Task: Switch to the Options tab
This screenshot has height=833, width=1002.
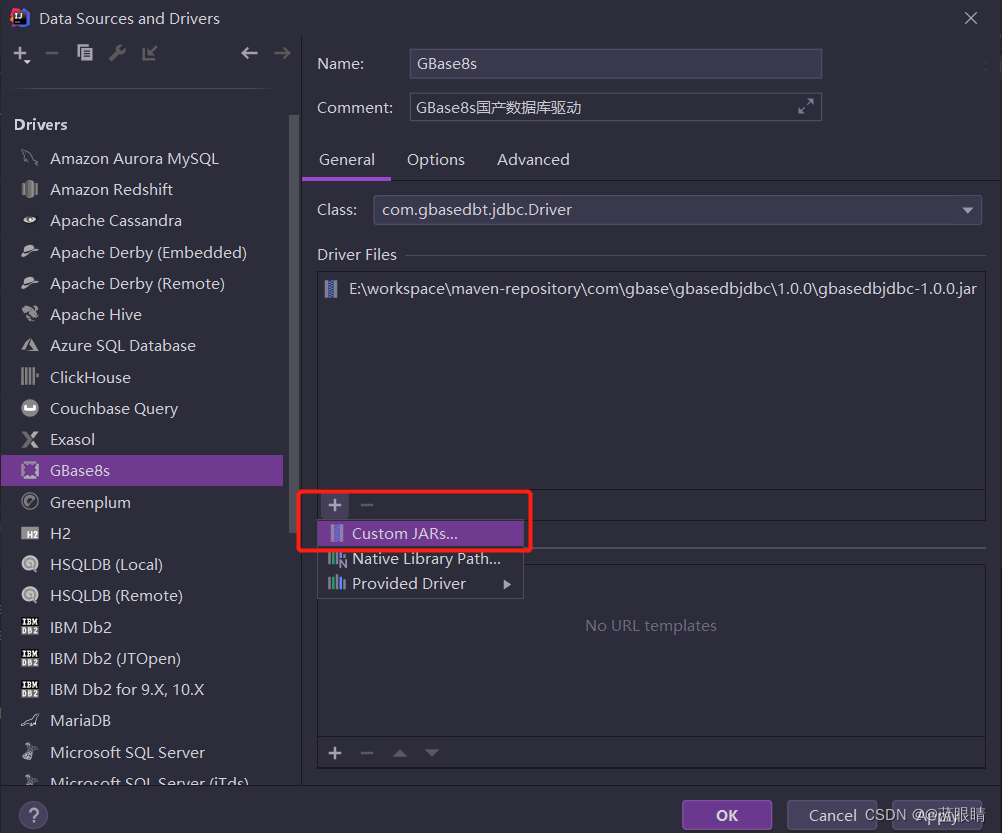Action: [x=436, y=160]
